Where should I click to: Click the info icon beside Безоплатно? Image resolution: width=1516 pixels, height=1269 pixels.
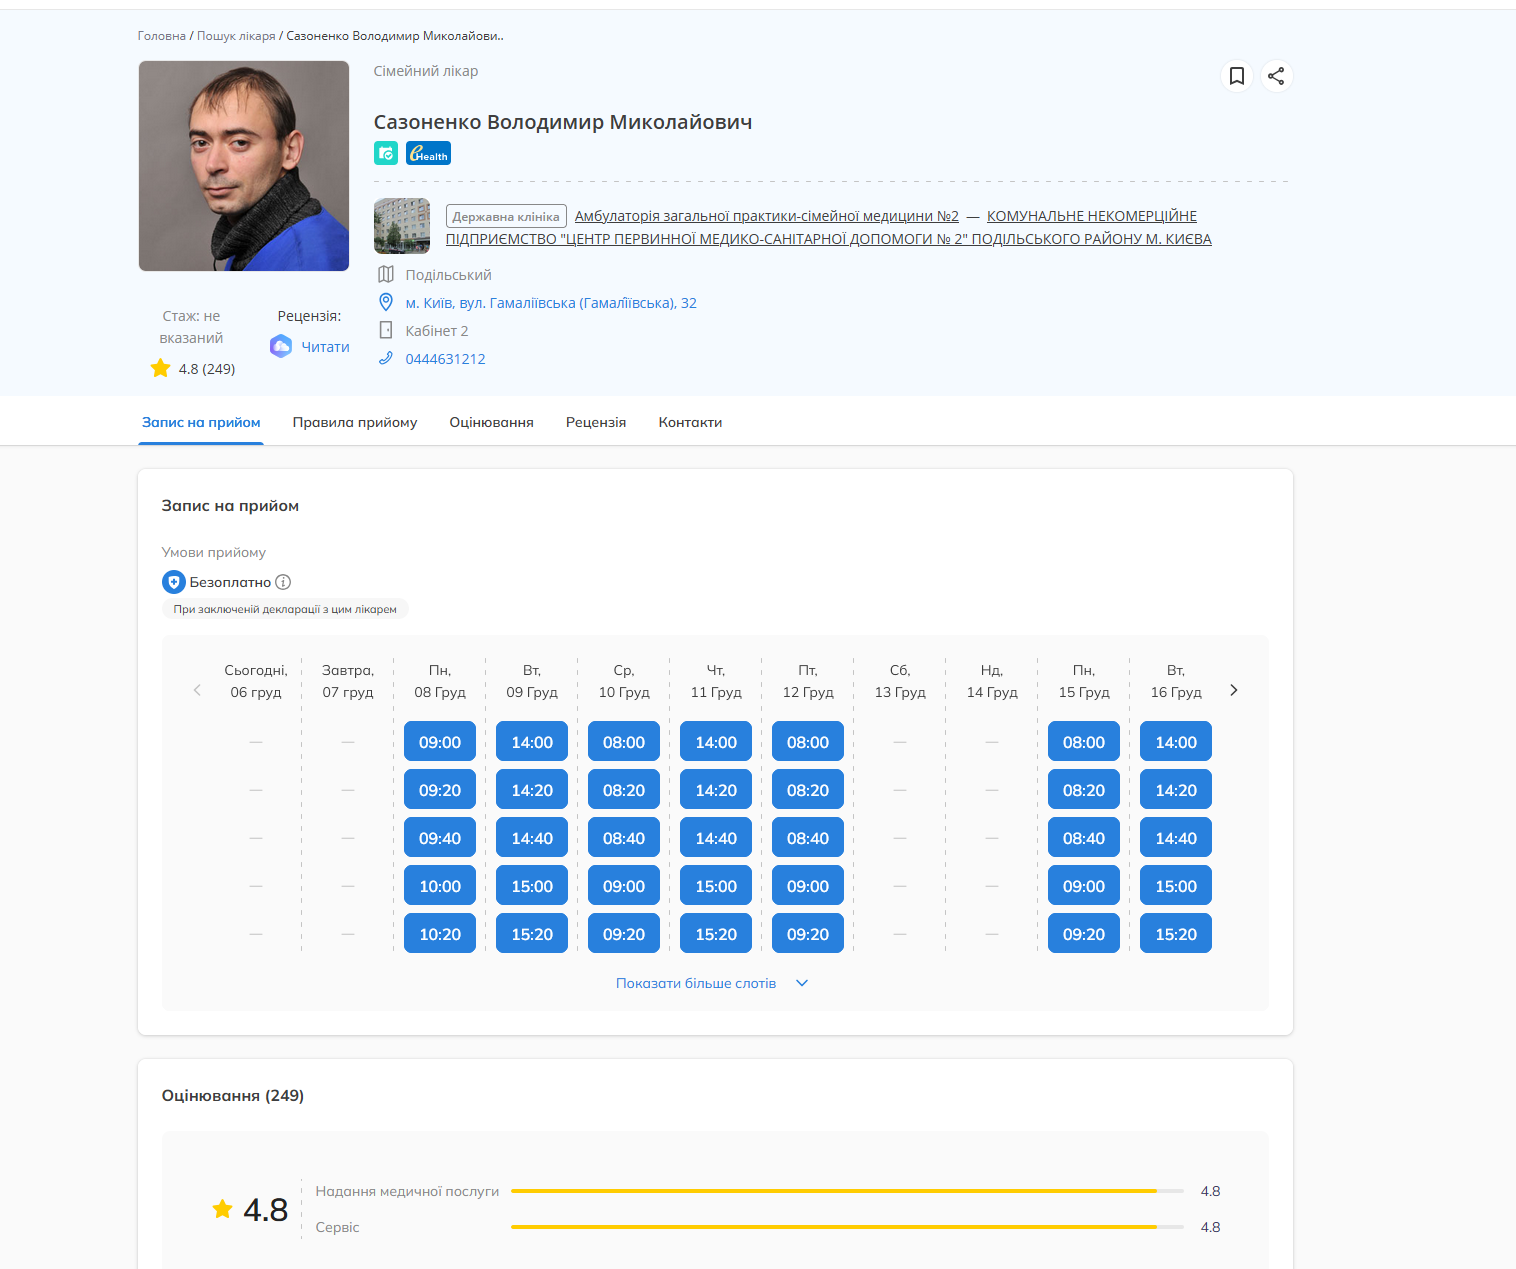coord(283,582)
